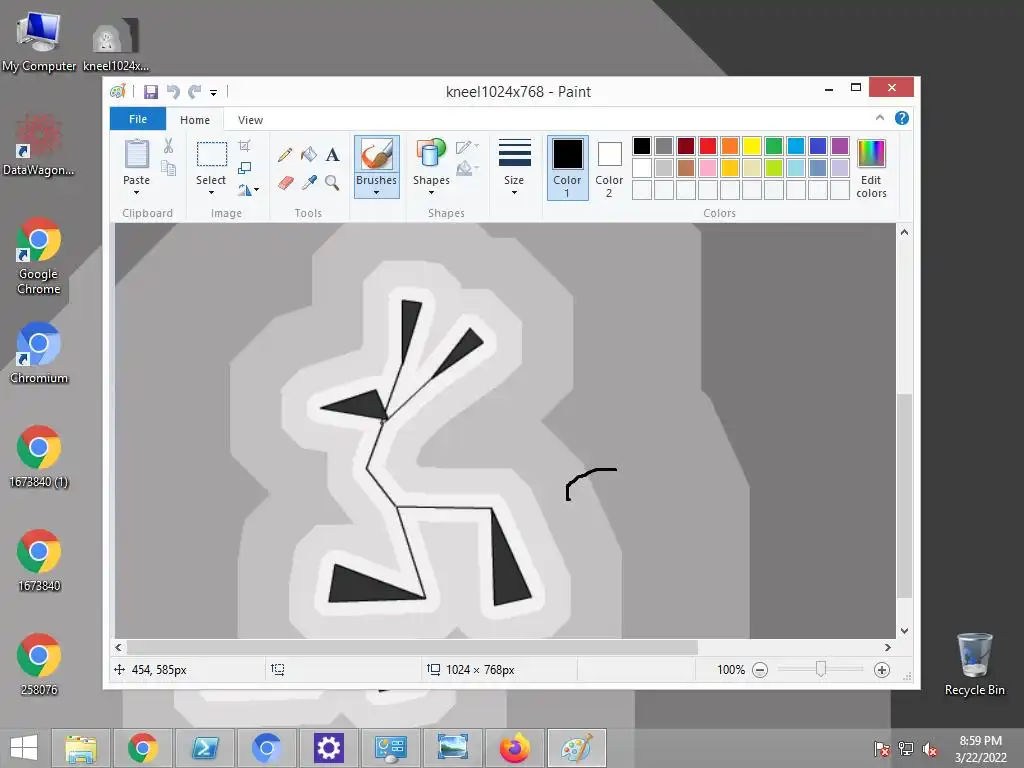This screenshot has width=1024, height=768.
Task: Click zoom in plus button
Action: [x=882, y=670]
